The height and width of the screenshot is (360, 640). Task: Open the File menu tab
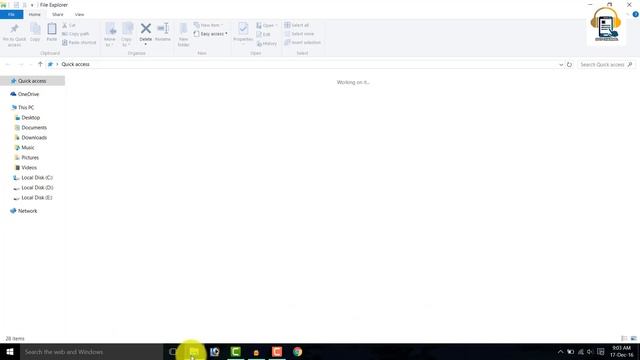pyautogui.click(x=11, y=14)
